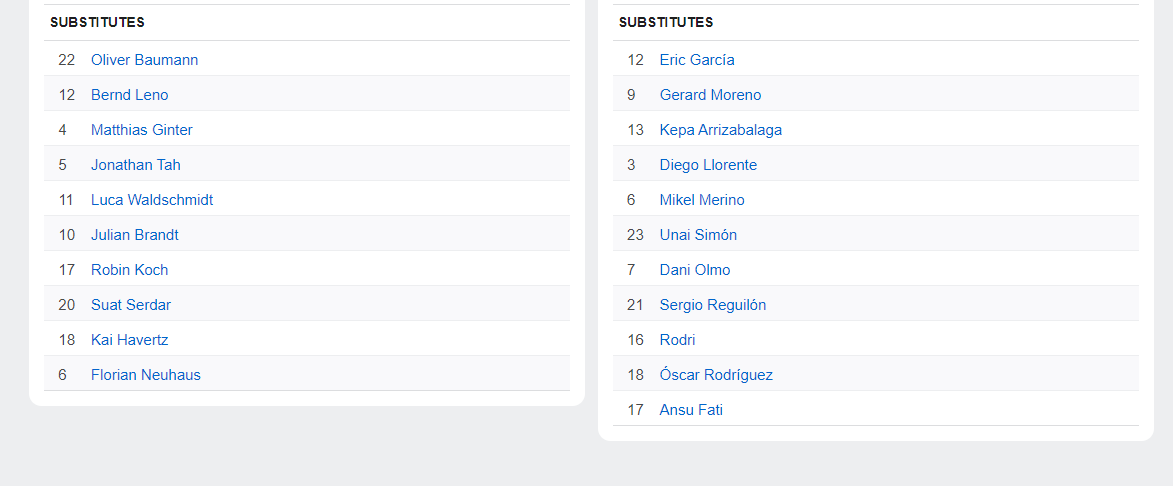Screen dimensions: 1173x486
Task: Open Oliver Baumann's player page
Action: point(144,60)
